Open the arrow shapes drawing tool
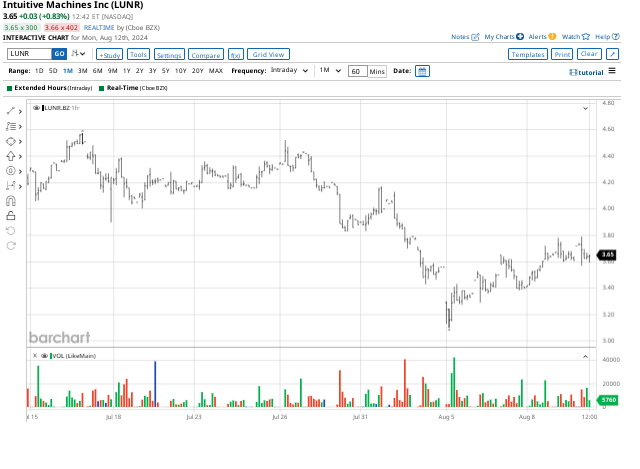The image size is (640, 469). coord(11,156)
